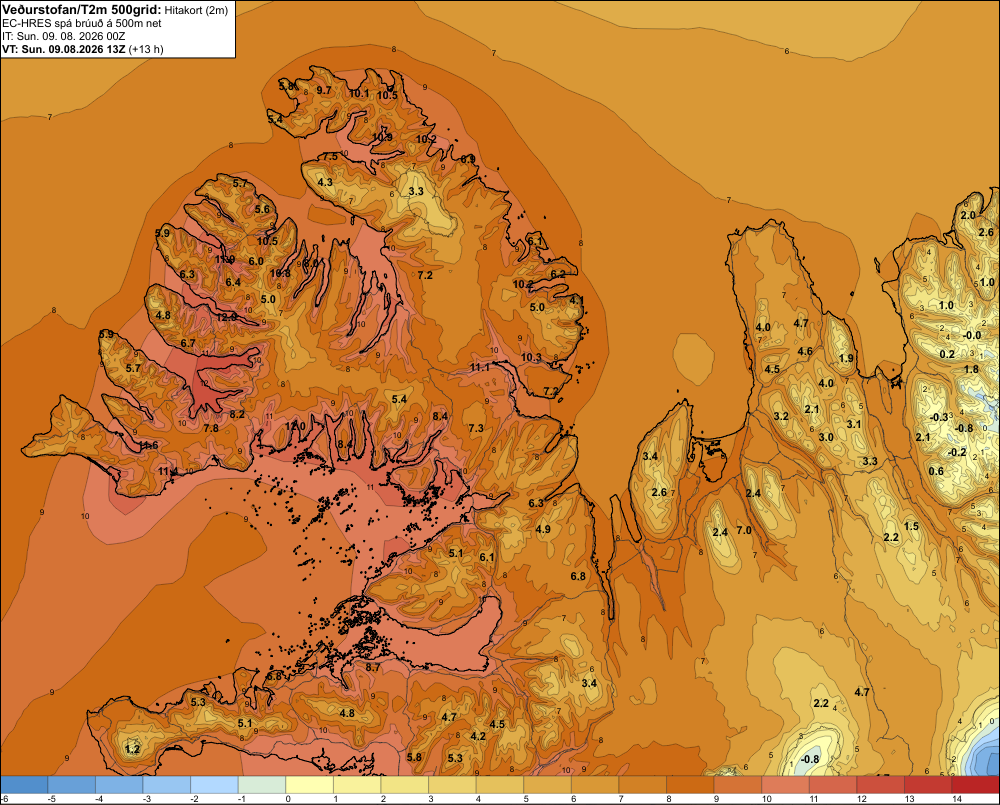The image size is (1000, 805).
Task: Click the '(+13 h)' forecast offset text
Action: point(146,49)
